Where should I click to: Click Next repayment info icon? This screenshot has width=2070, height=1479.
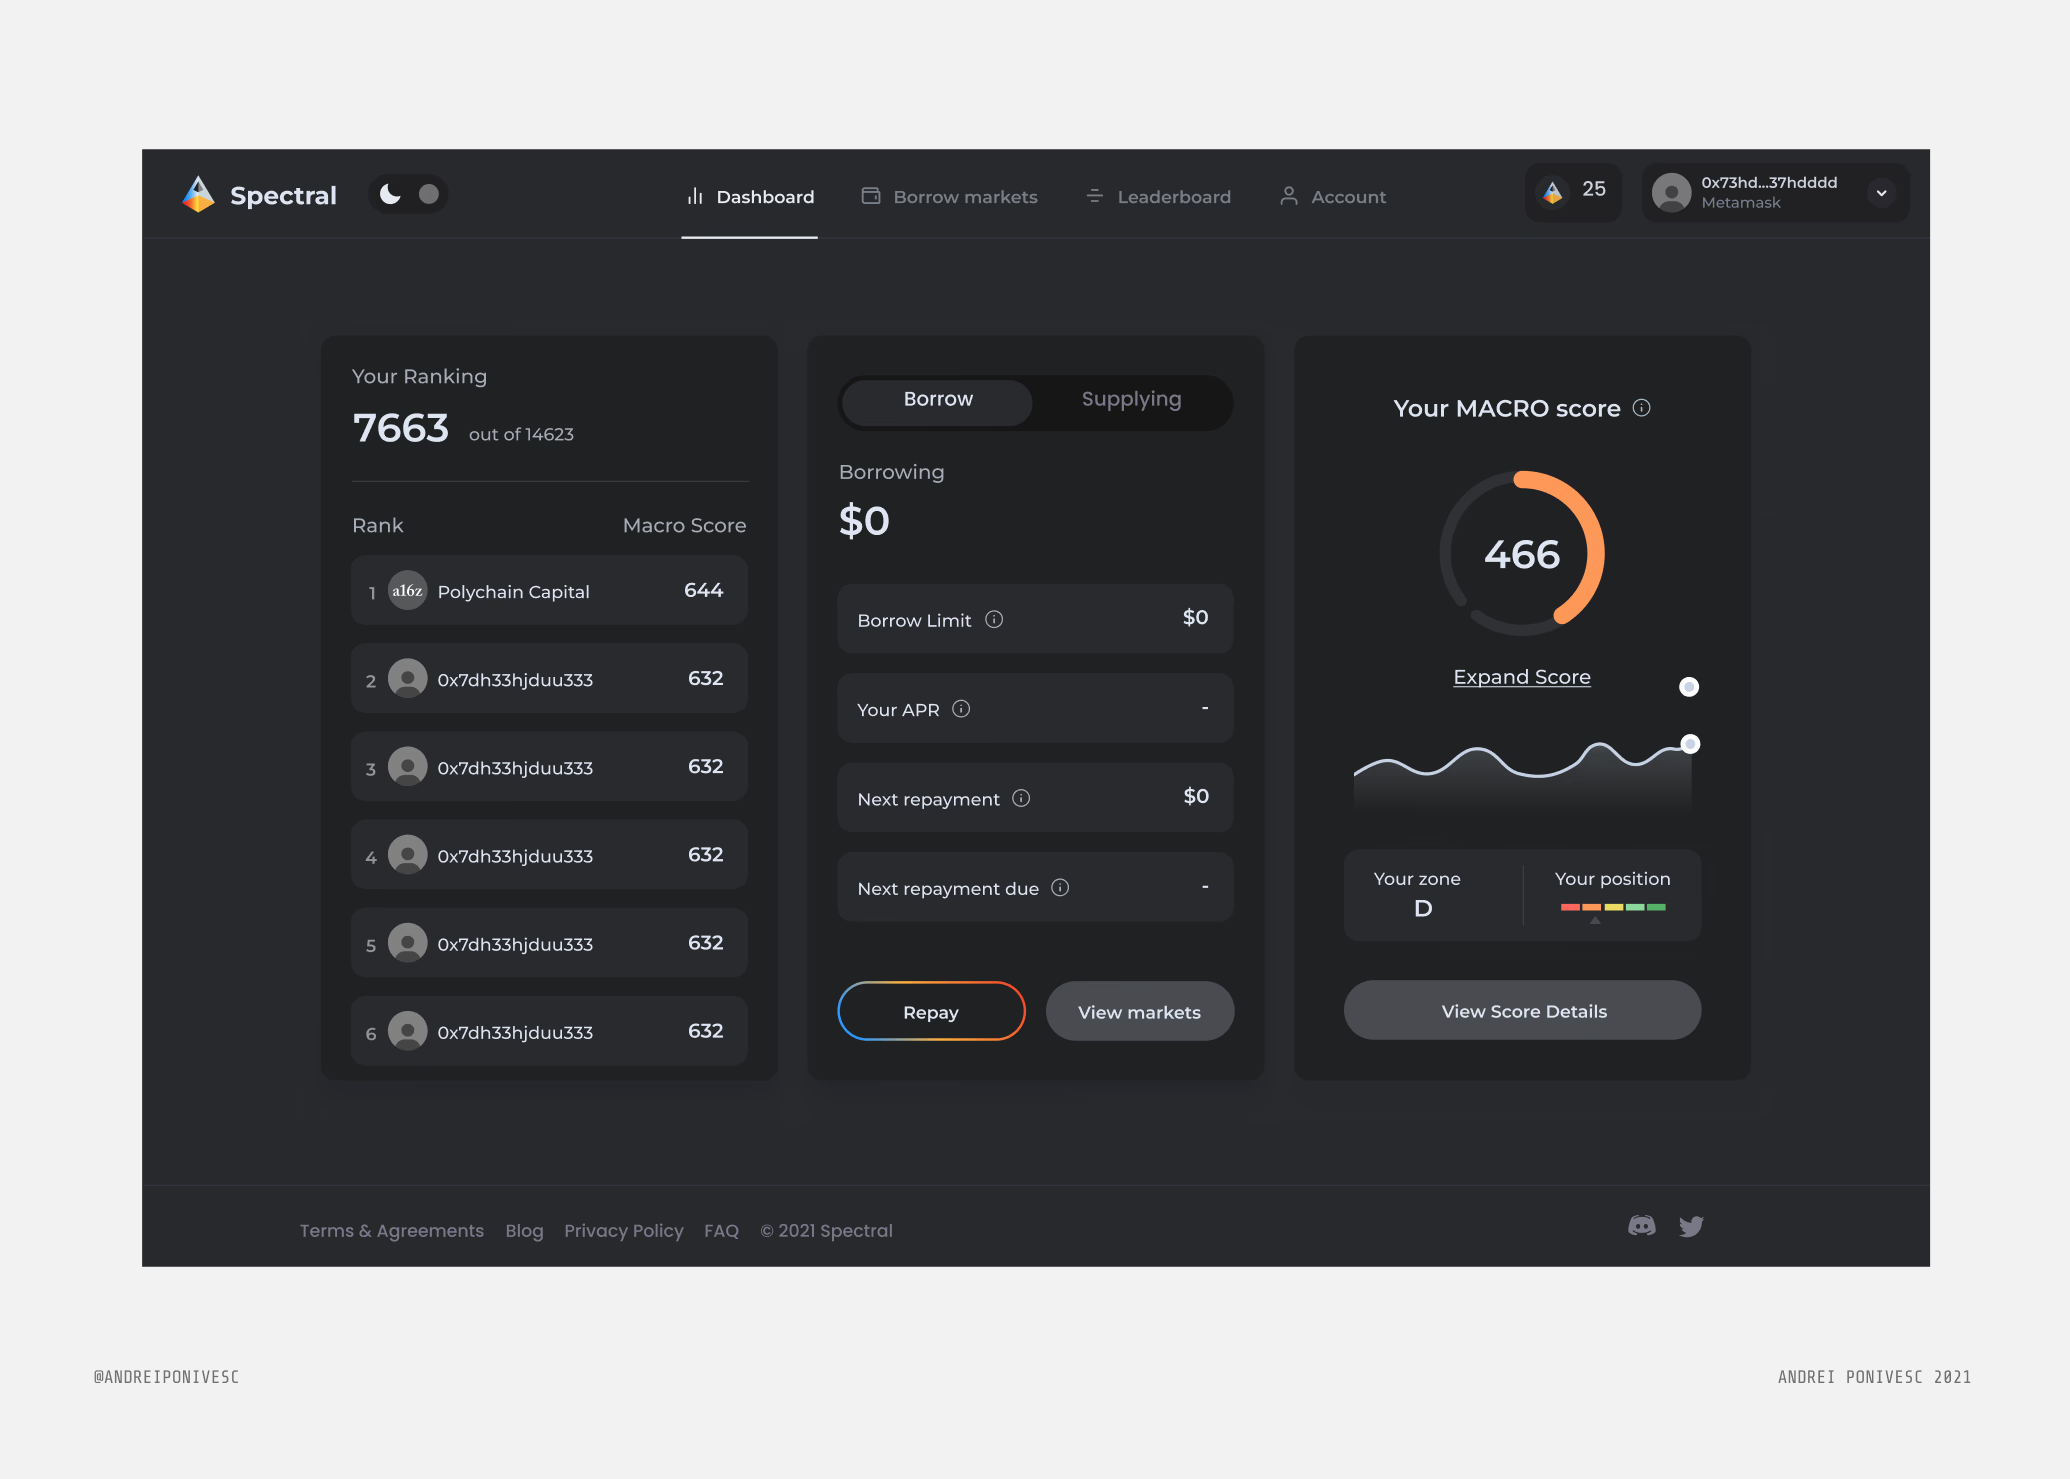click(1021, 798)
